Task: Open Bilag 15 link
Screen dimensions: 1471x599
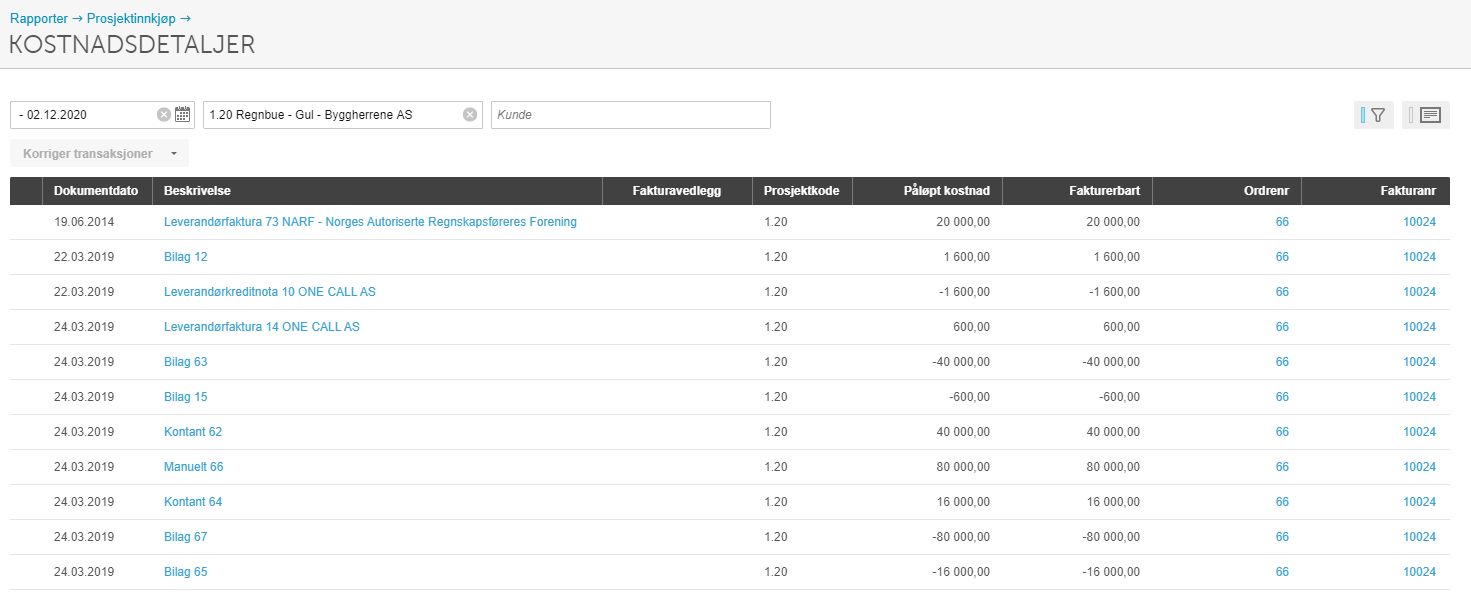Action: coord(186,397)
